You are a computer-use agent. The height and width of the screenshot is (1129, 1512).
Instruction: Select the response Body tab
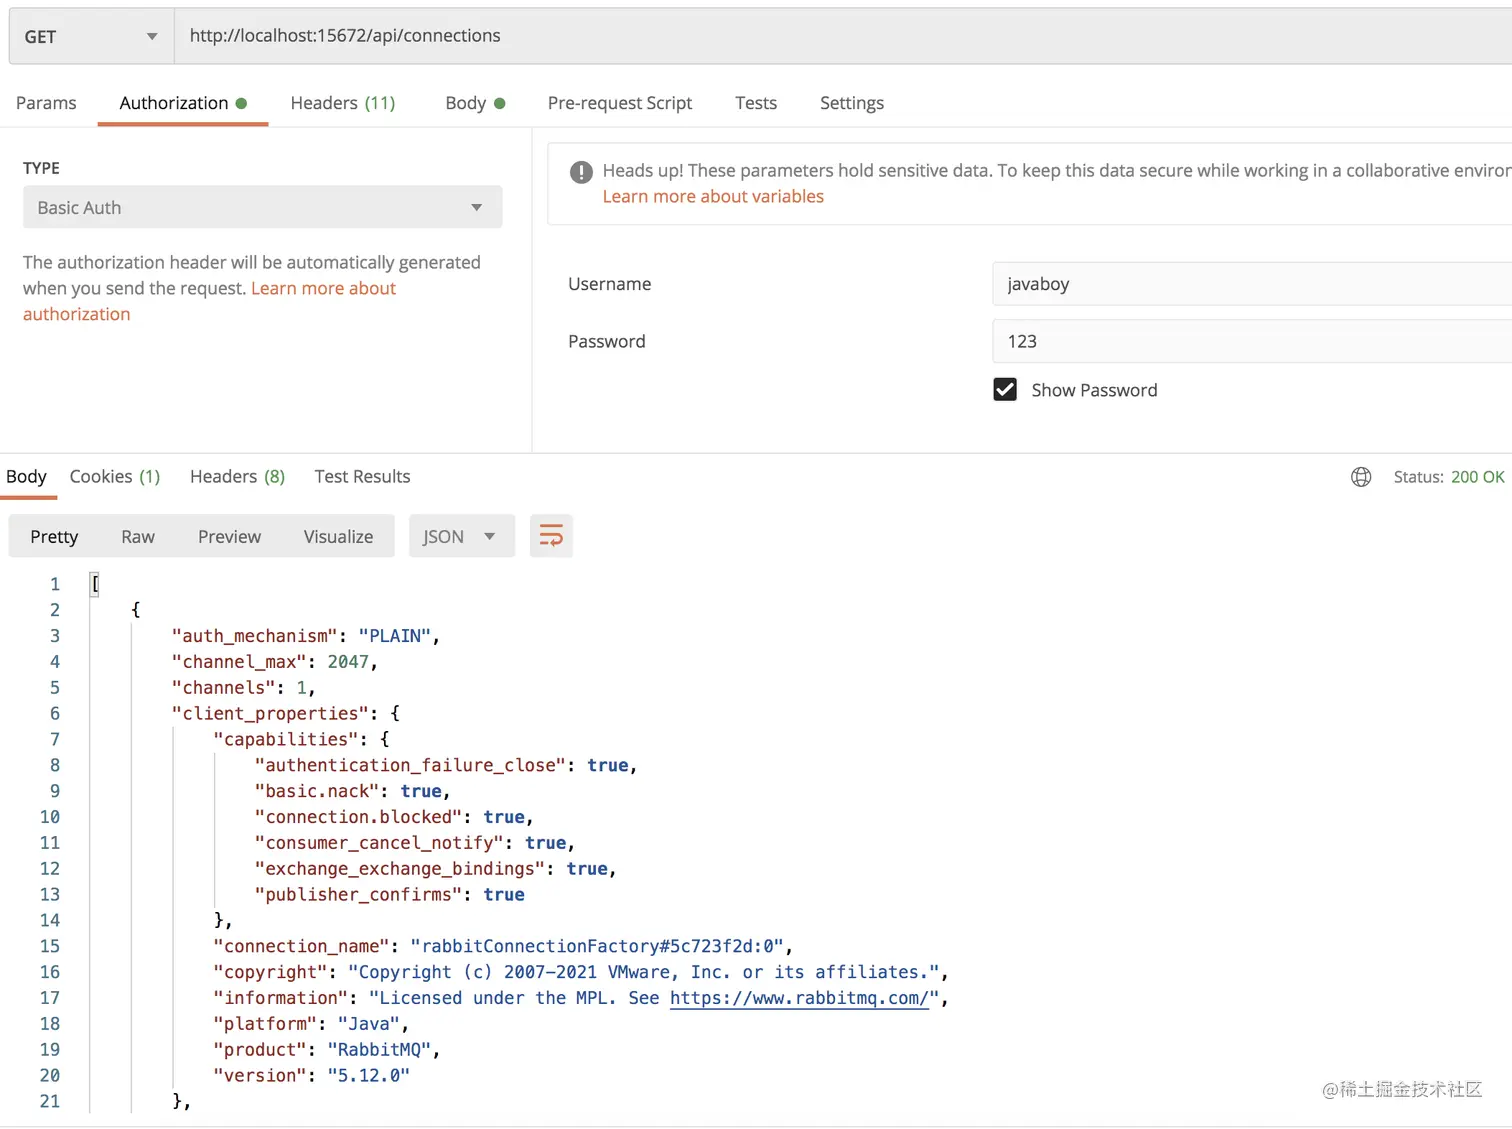(x=26, y=476)
